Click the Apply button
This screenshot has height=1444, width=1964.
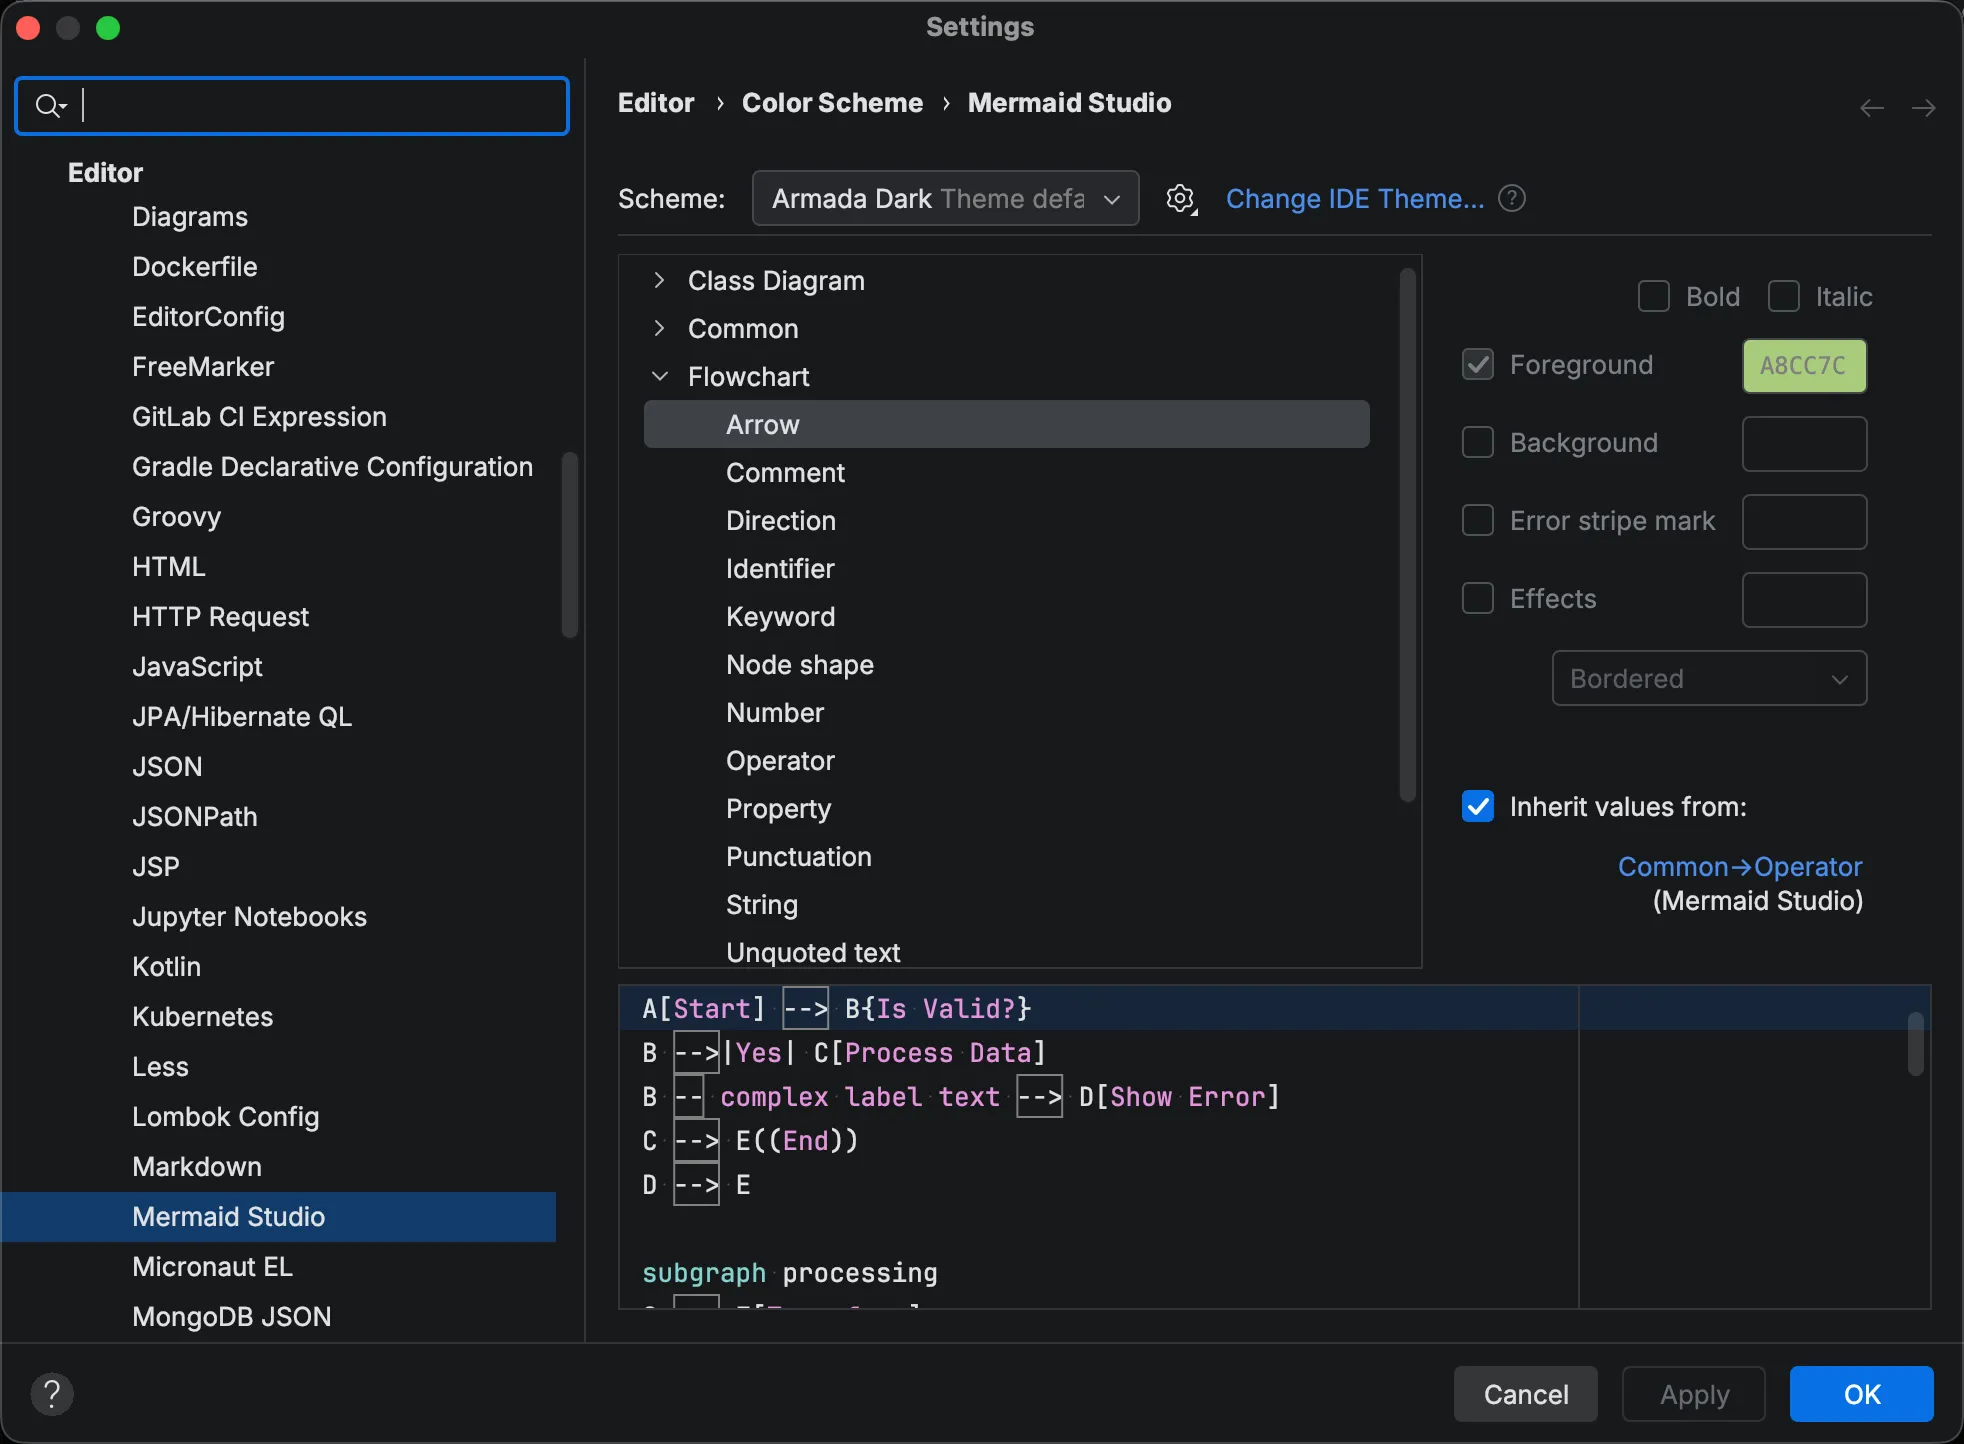pos(1694,1393)
